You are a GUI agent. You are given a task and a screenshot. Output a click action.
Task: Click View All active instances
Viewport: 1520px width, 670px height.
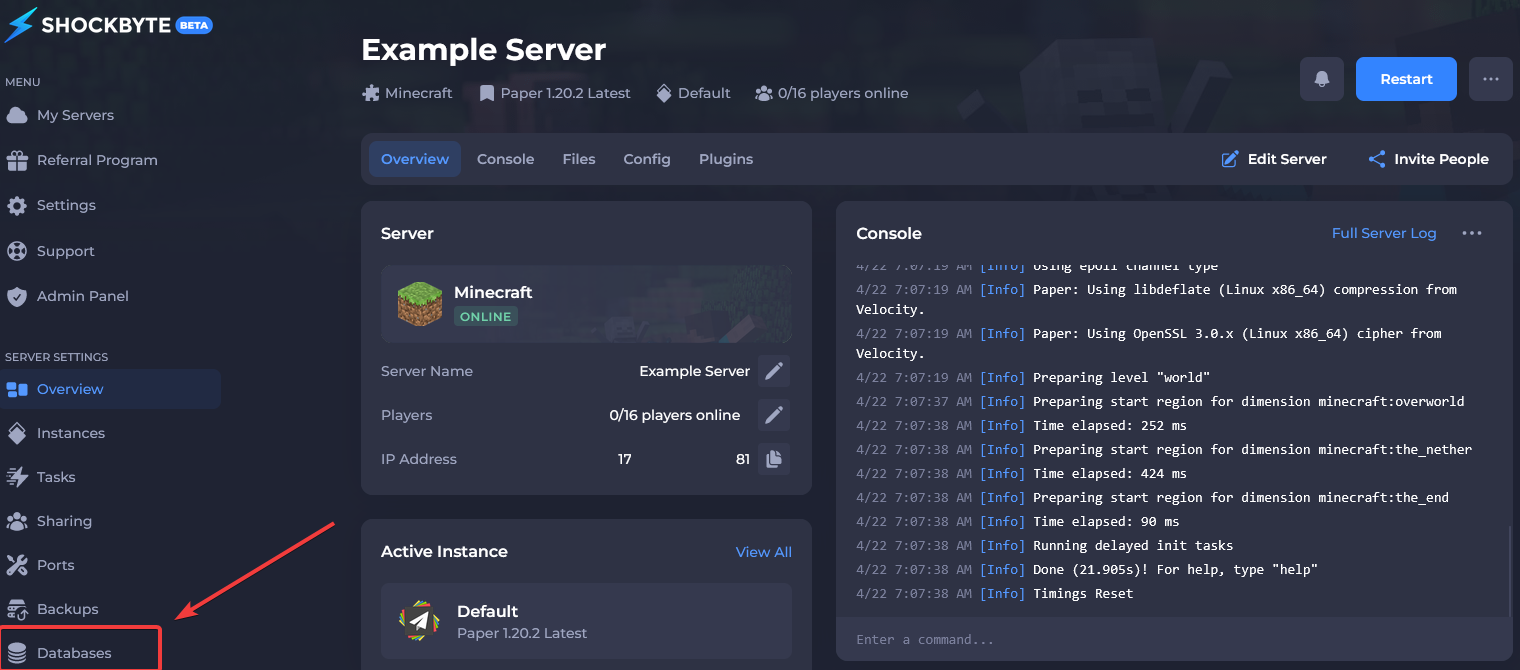[x=763, y=552]
